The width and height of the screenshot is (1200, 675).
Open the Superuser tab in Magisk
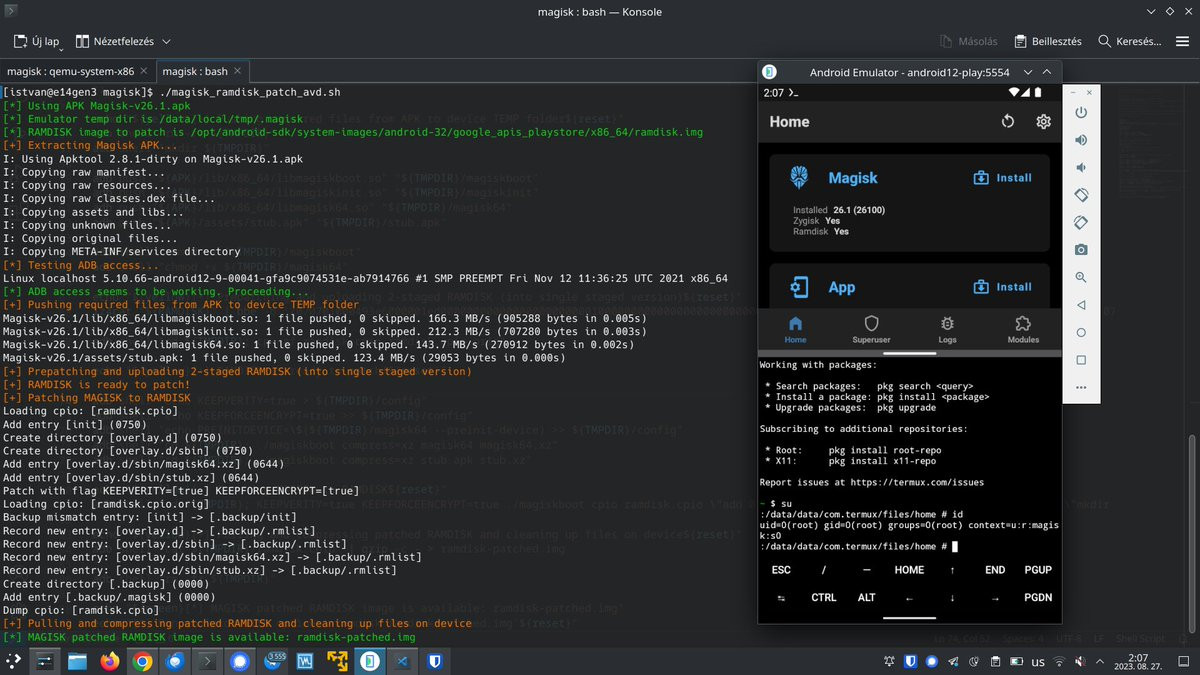pos(871,329)
